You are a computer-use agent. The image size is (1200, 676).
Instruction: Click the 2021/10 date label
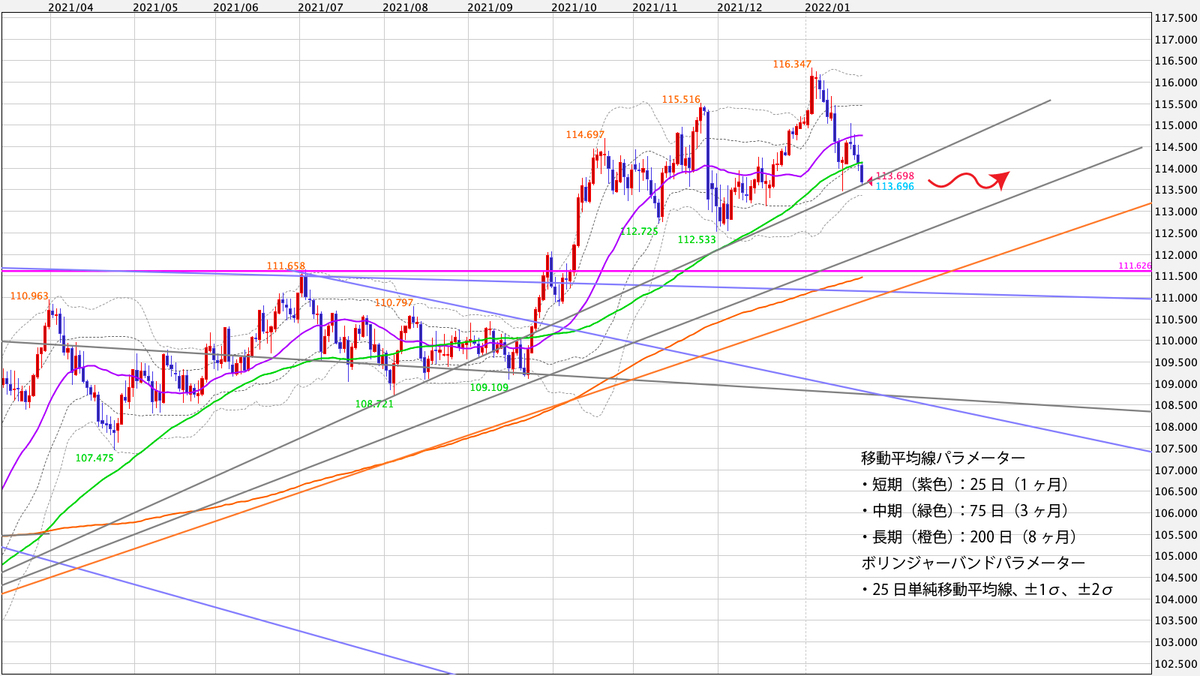pyautogui.click(x=574, y=7)
